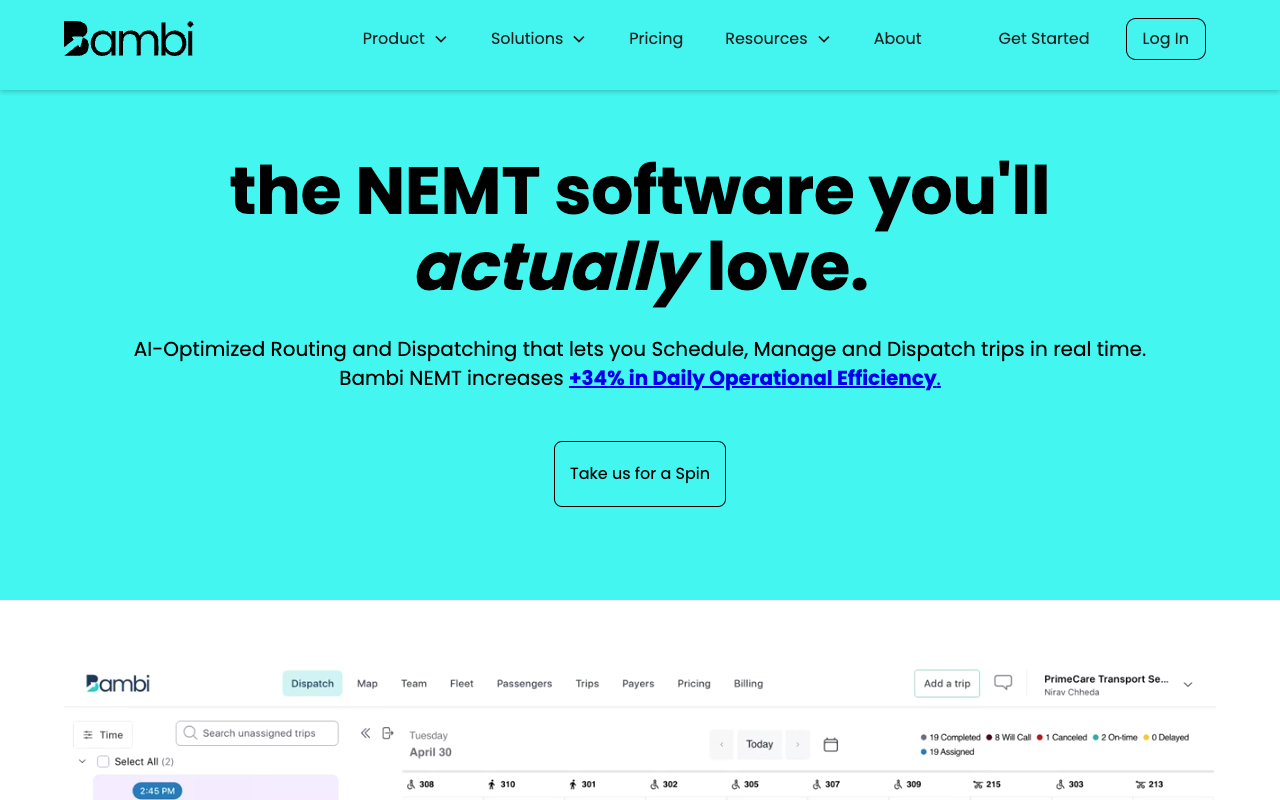
Task: Click the Time filter button
Action: click(103, 735)
